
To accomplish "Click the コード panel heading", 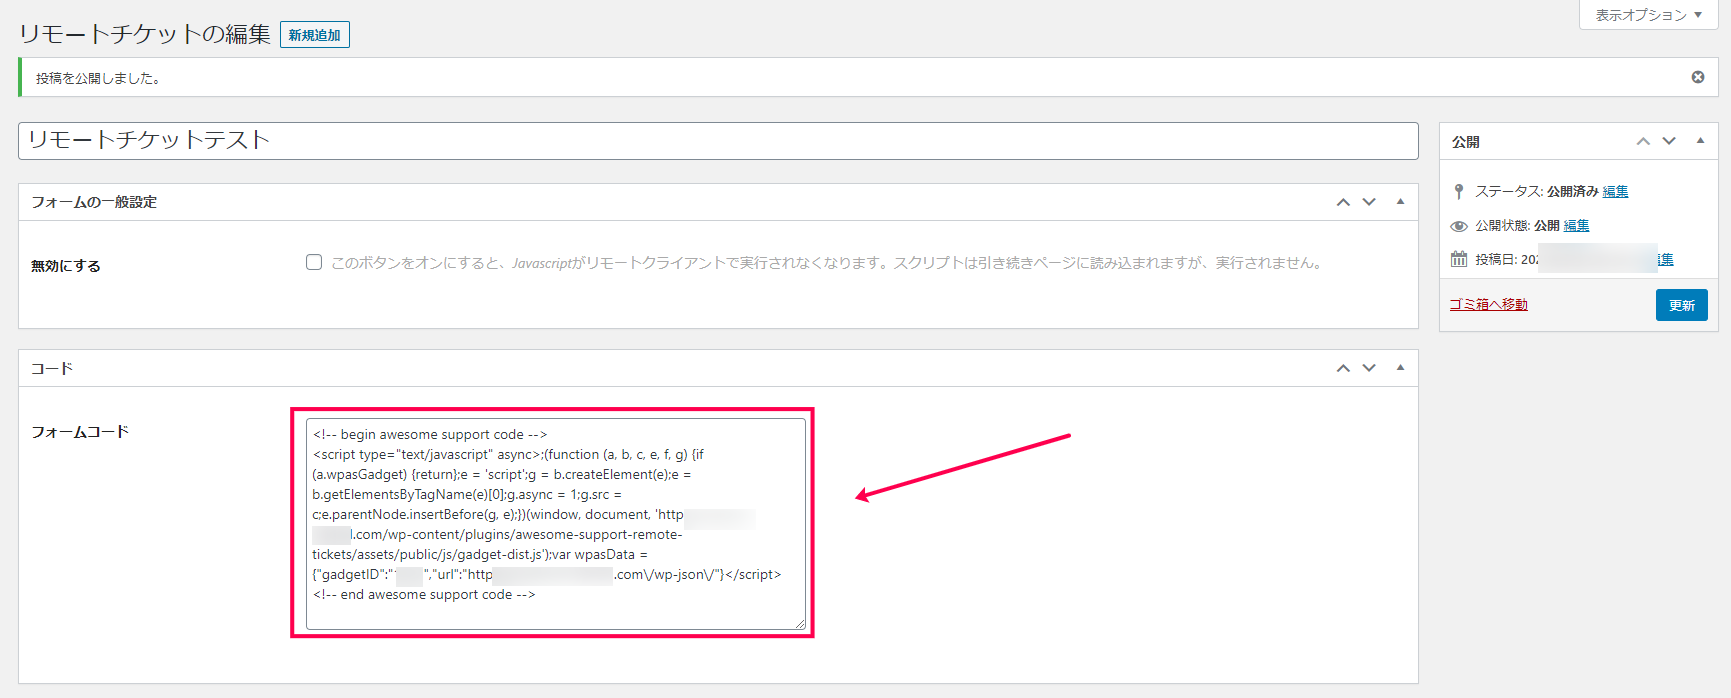I will pos(52,368).
